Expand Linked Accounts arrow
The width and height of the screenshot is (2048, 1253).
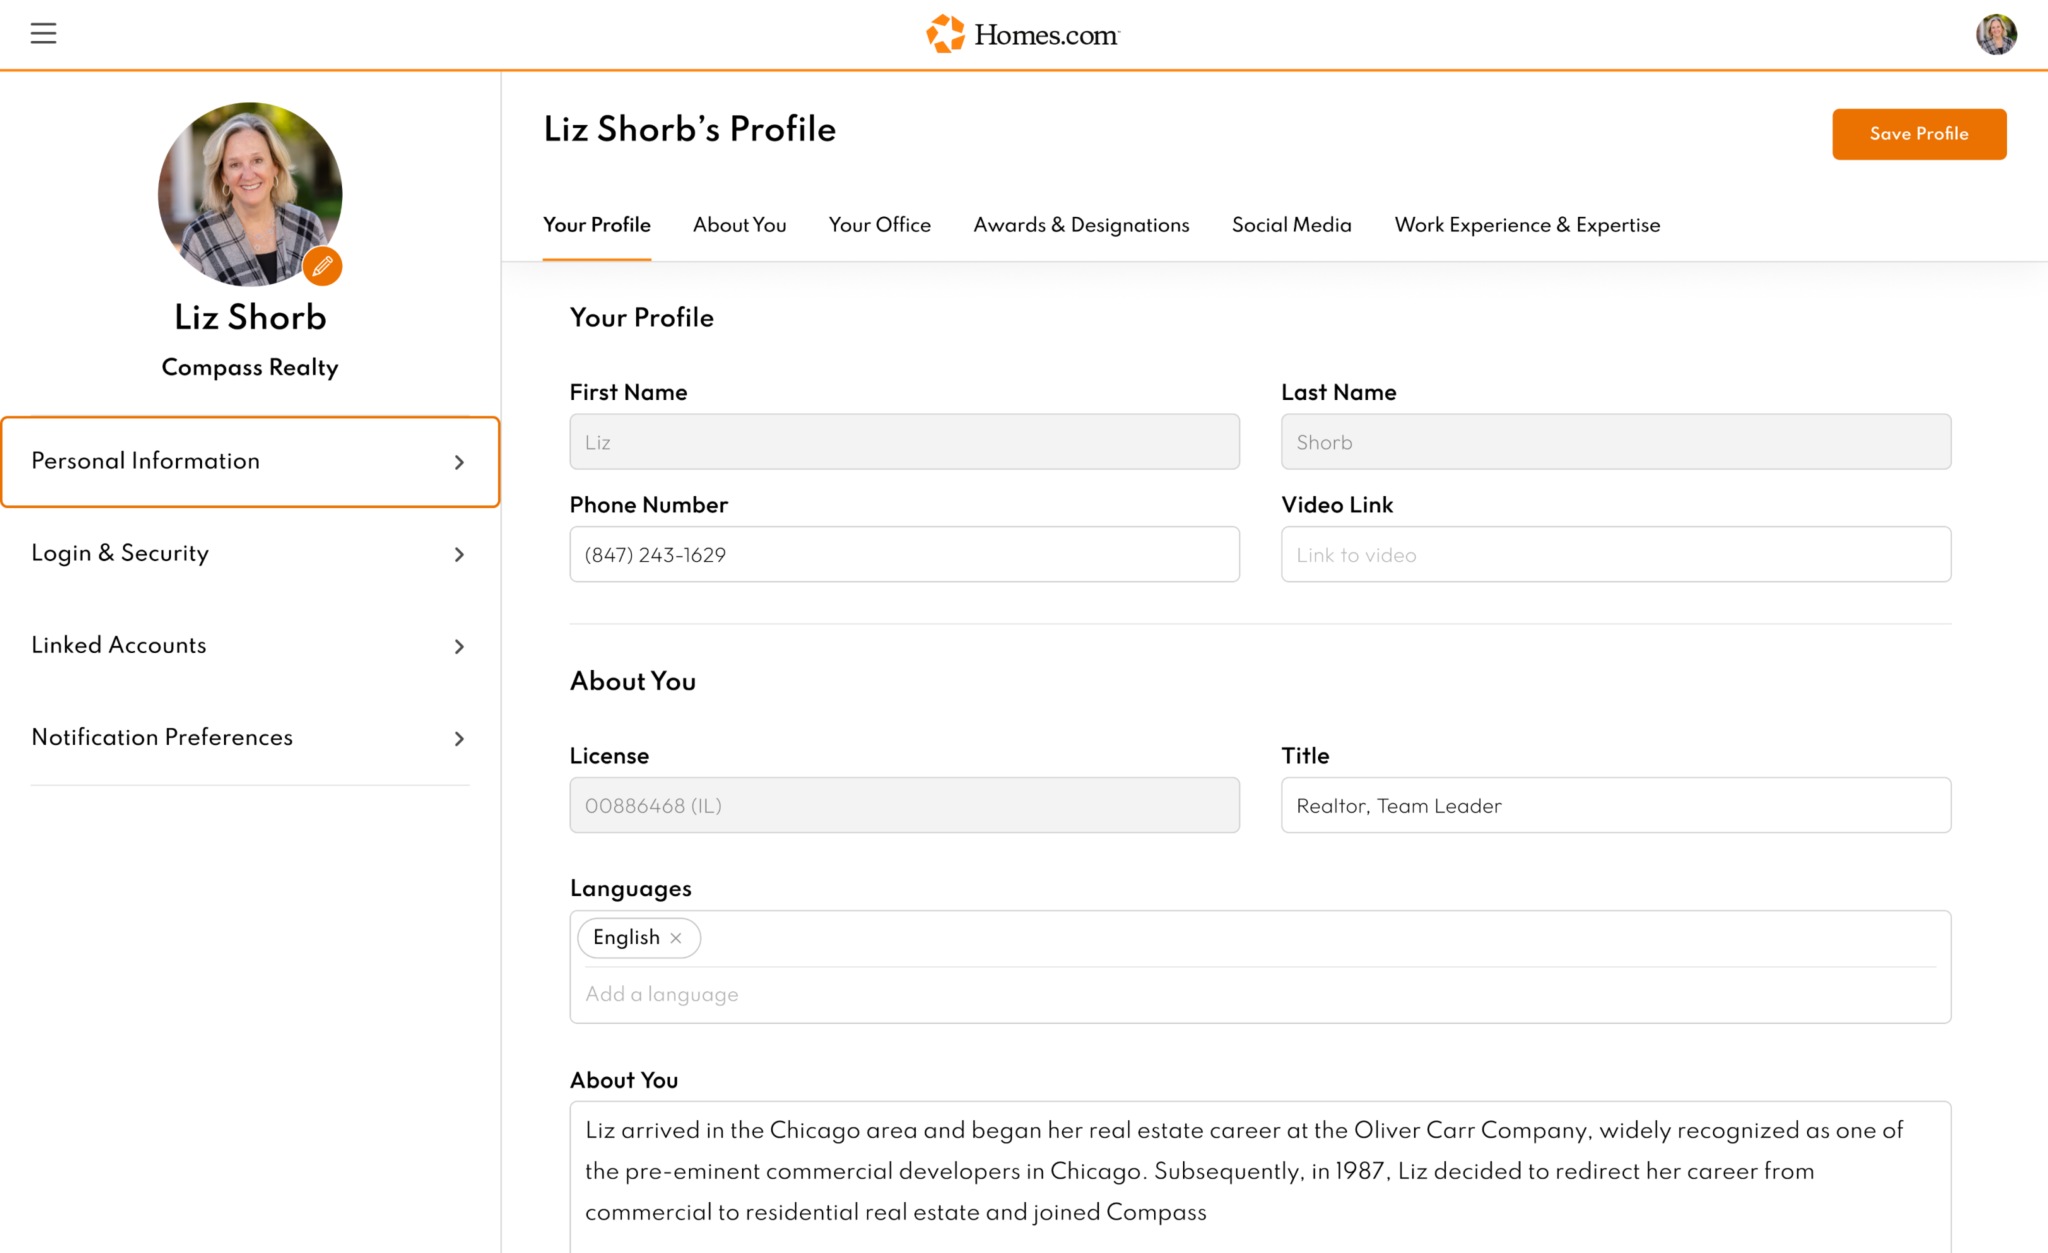(x=459, y=646)
